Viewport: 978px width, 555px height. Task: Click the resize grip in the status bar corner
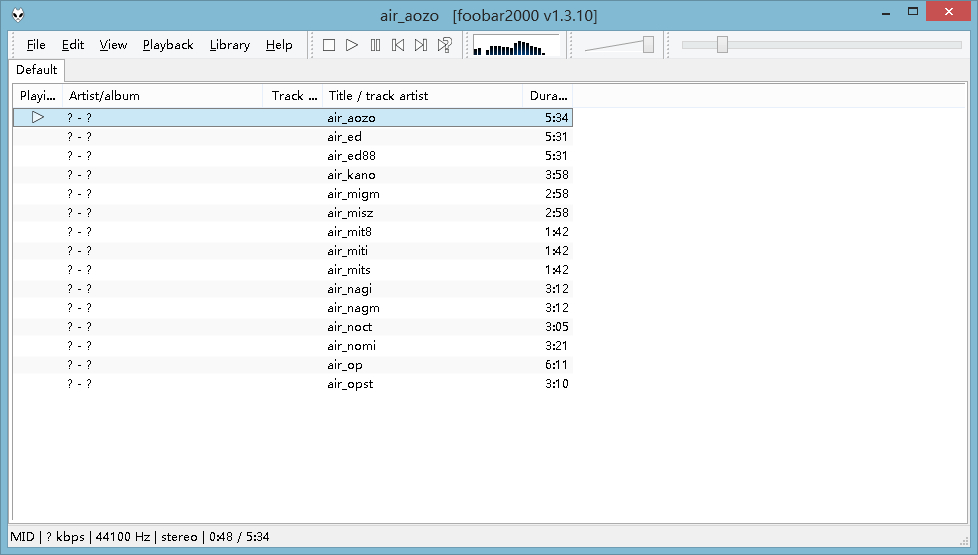[x=962, y=540]
